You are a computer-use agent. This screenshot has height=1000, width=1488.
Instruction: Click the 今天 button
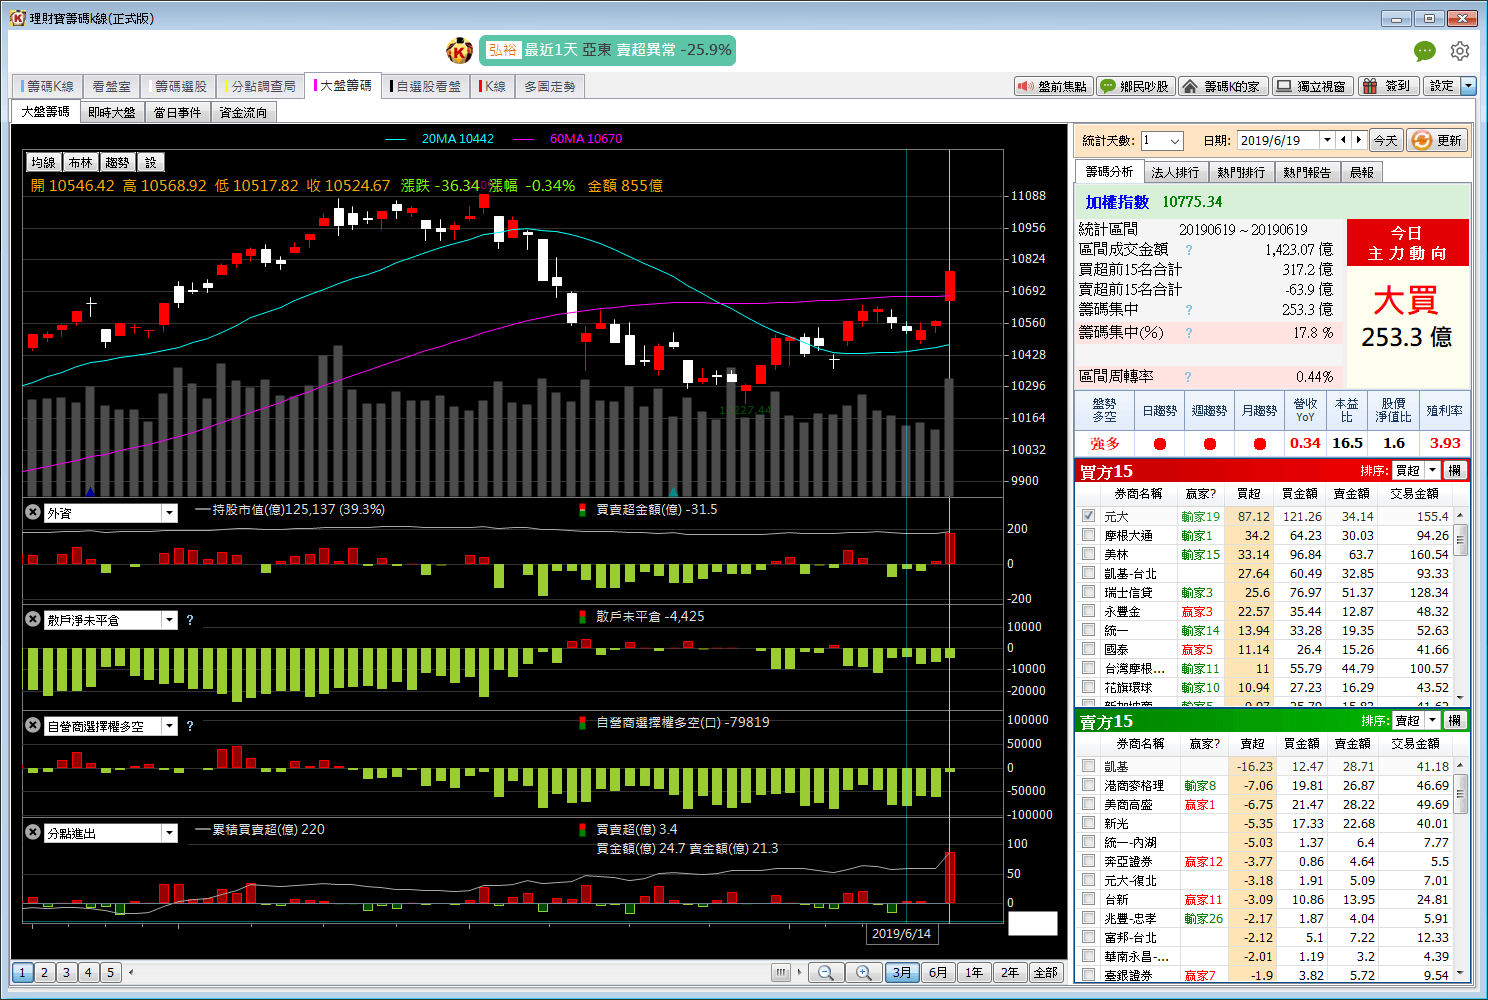point(1386,141)
